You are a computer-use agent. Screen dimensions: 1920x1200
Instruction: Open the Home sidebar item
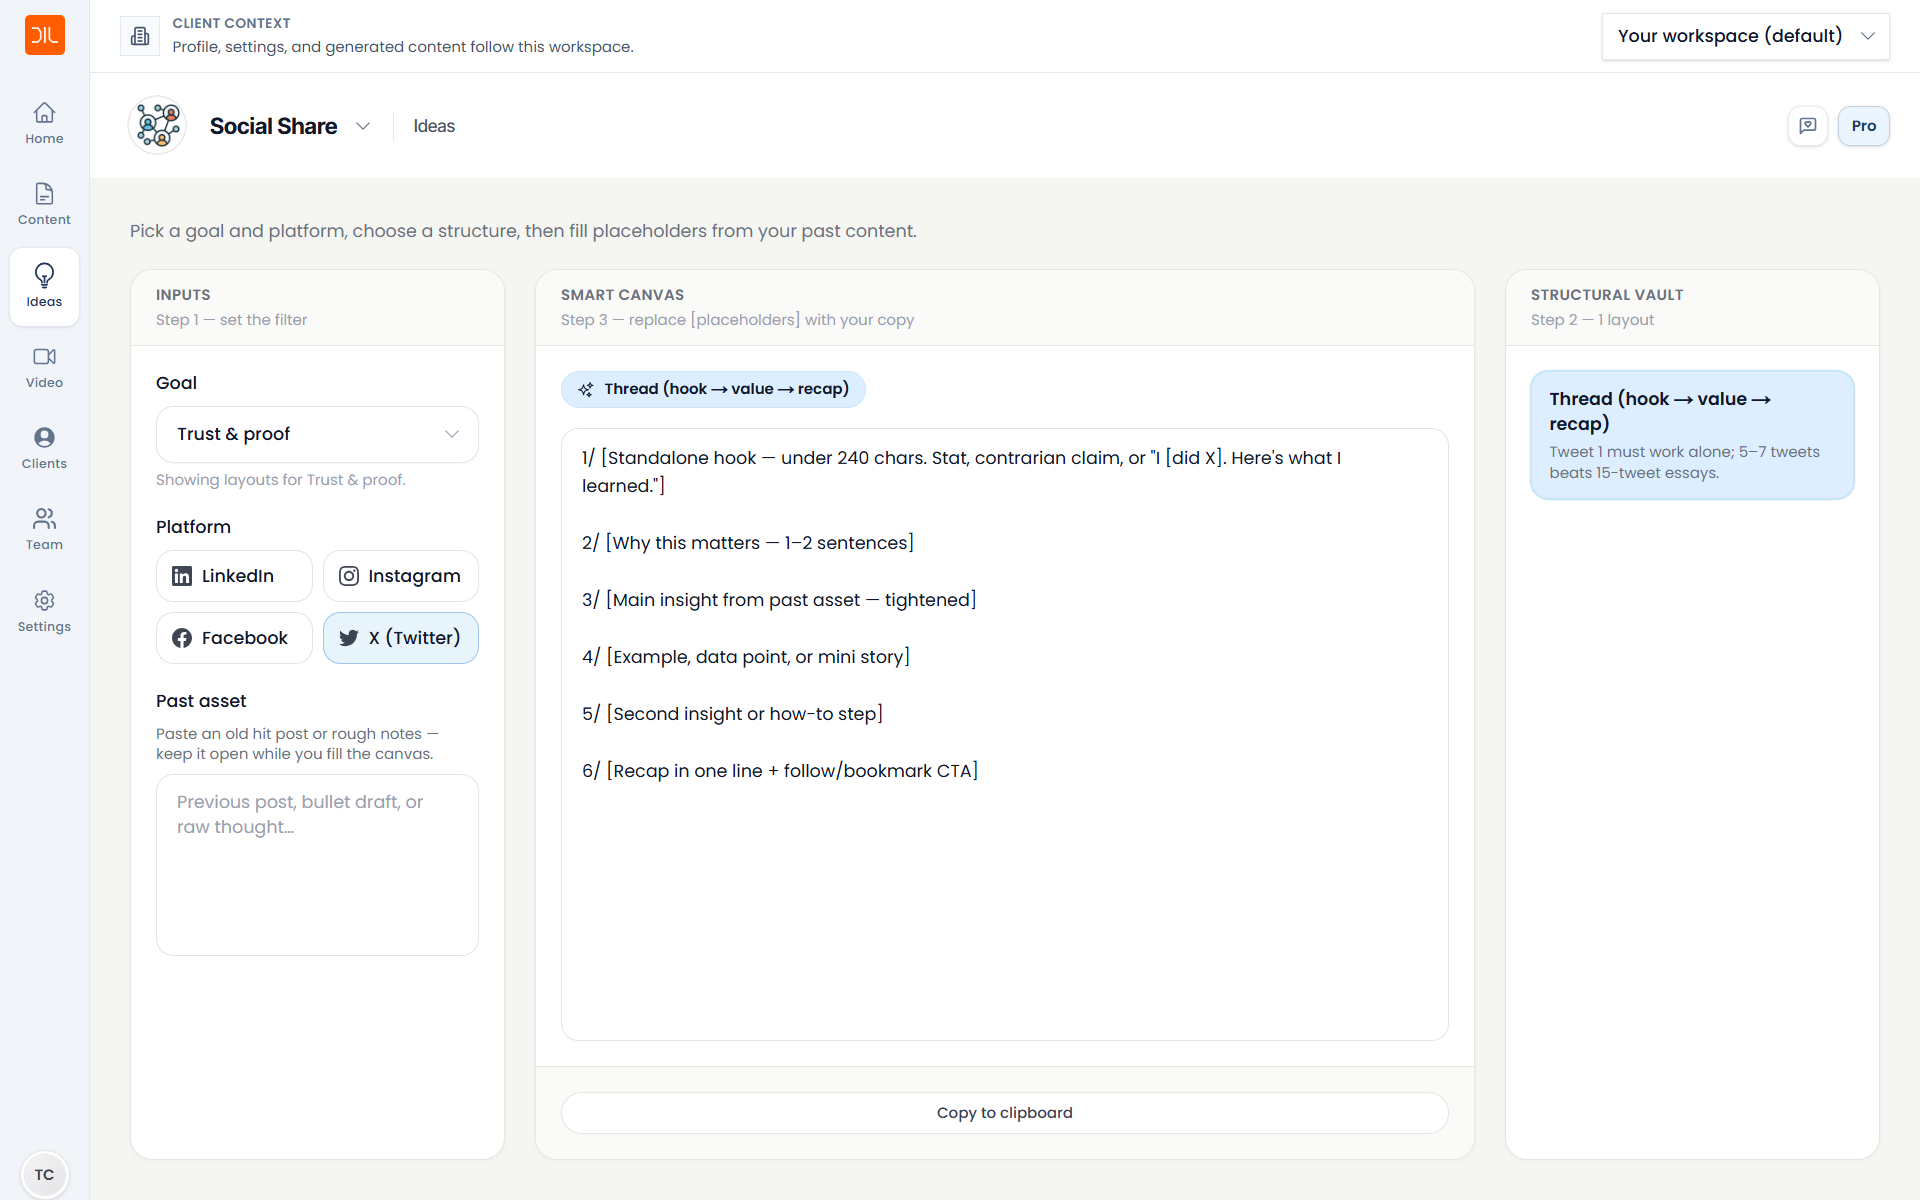tap(44, 124)
